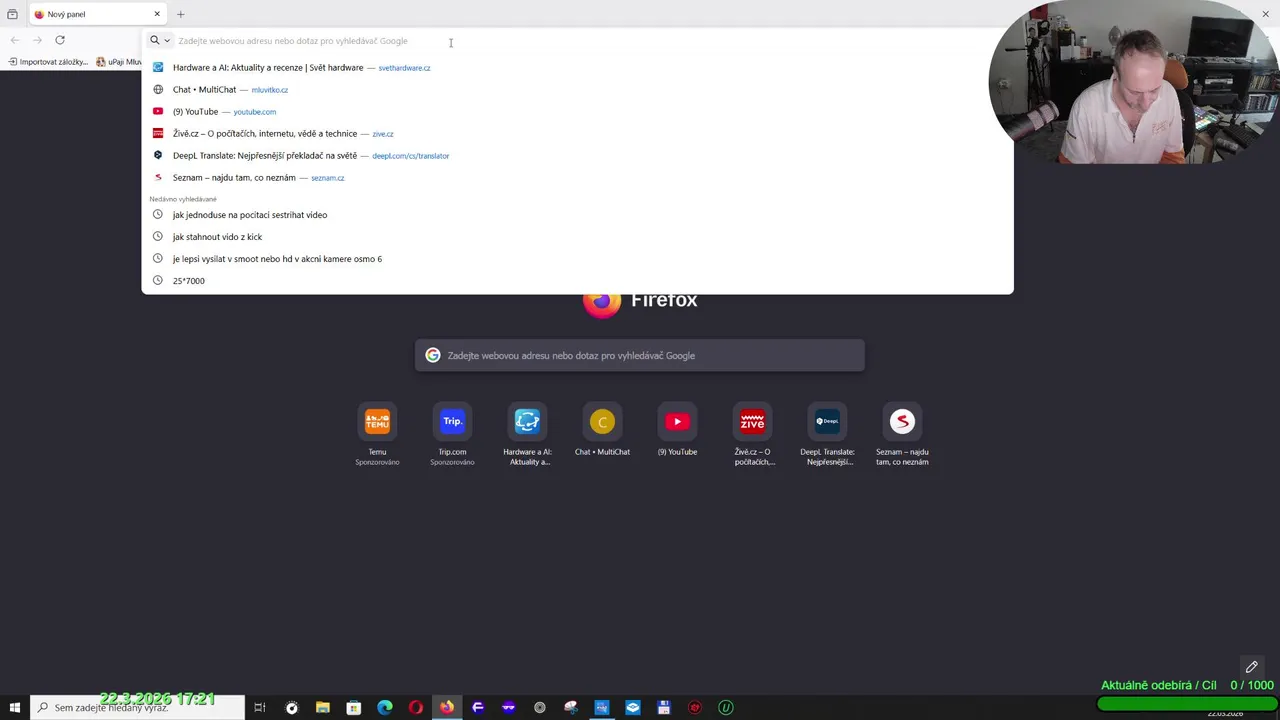
Task: Open the Firefox View tab list icon
Action: click(x=12, y=14)
